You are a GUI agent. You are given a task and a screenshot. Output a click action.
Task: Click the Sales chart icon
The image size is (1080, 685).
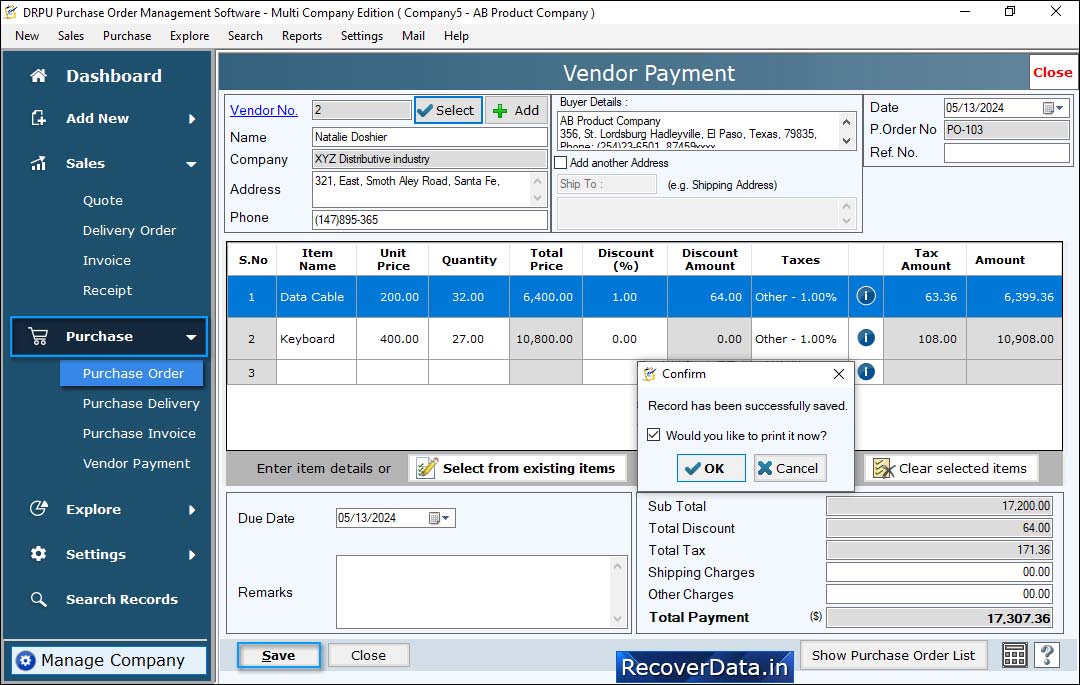point(39,163)
